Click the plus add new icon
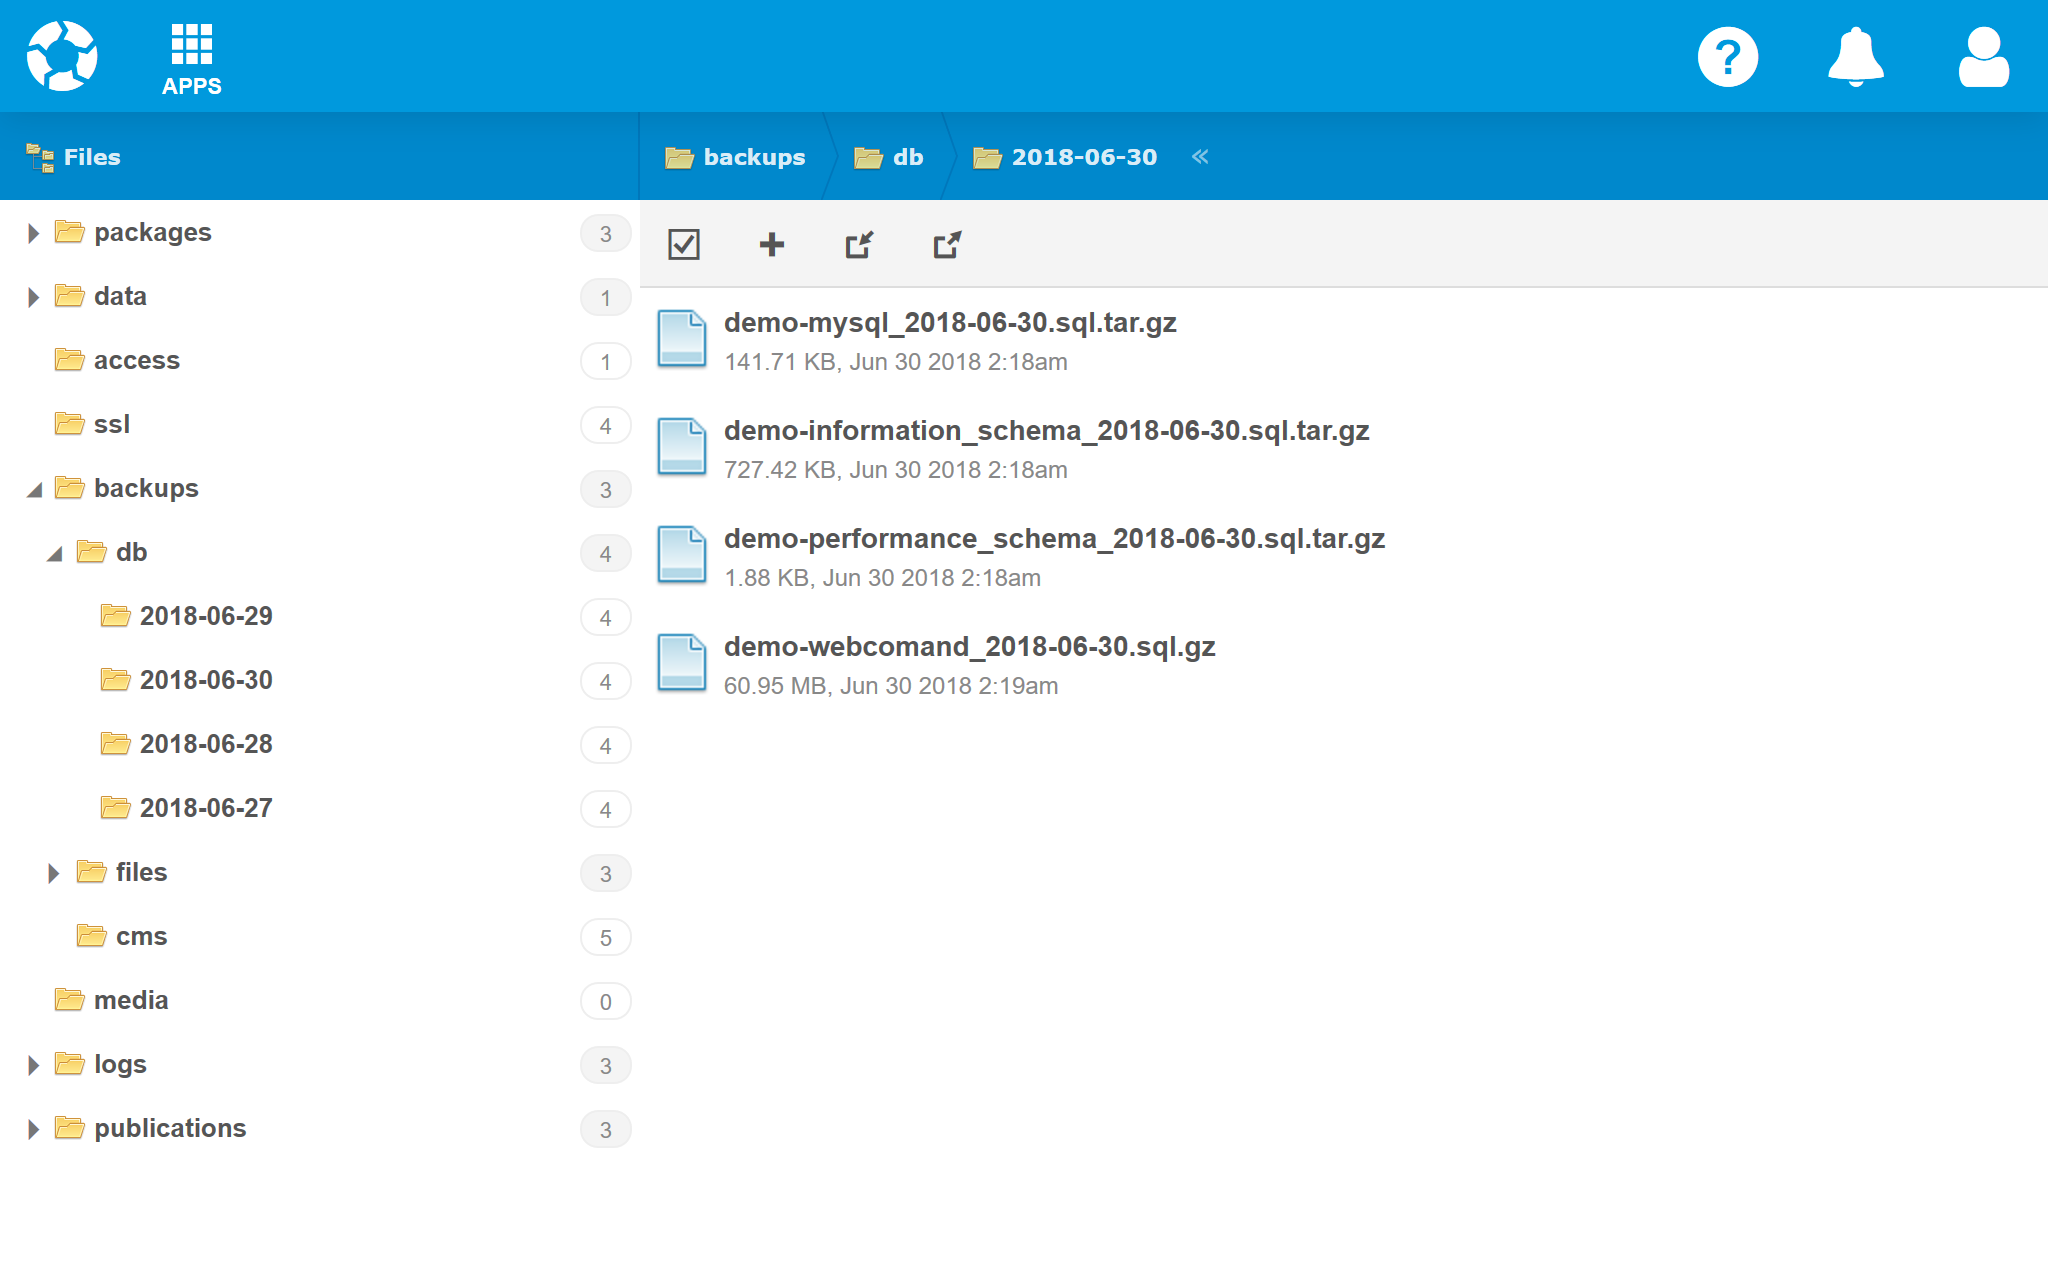The image size is (2048, 1280). coord(771,244)
